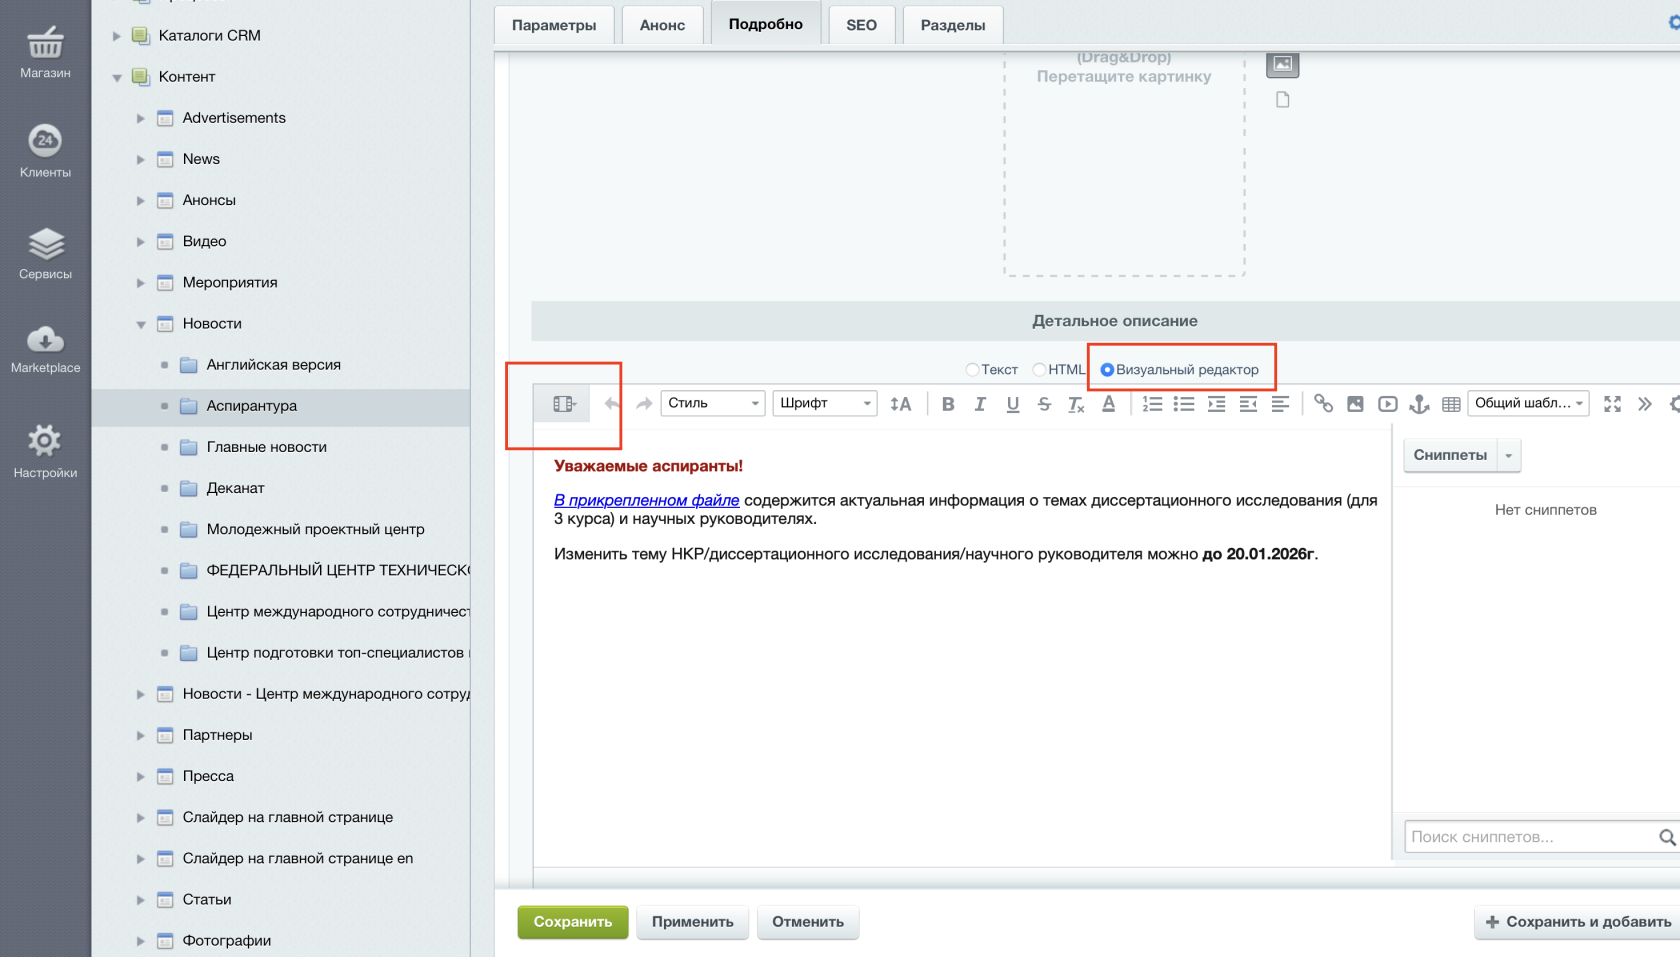Insert a video into the editor
Image resolution: width=1680 pixels, height=957 pixels.
coord(1388,404)
